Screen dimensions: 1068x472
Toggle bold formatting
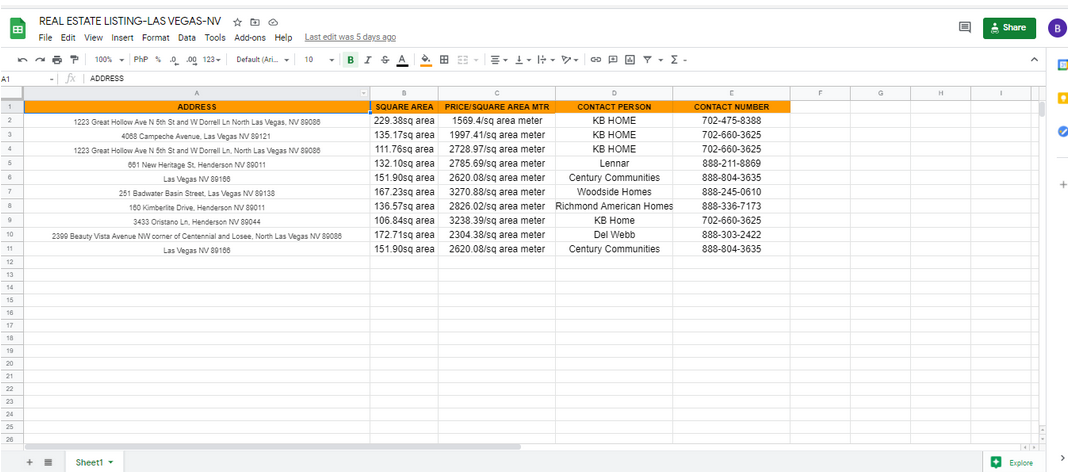point(350,60)
